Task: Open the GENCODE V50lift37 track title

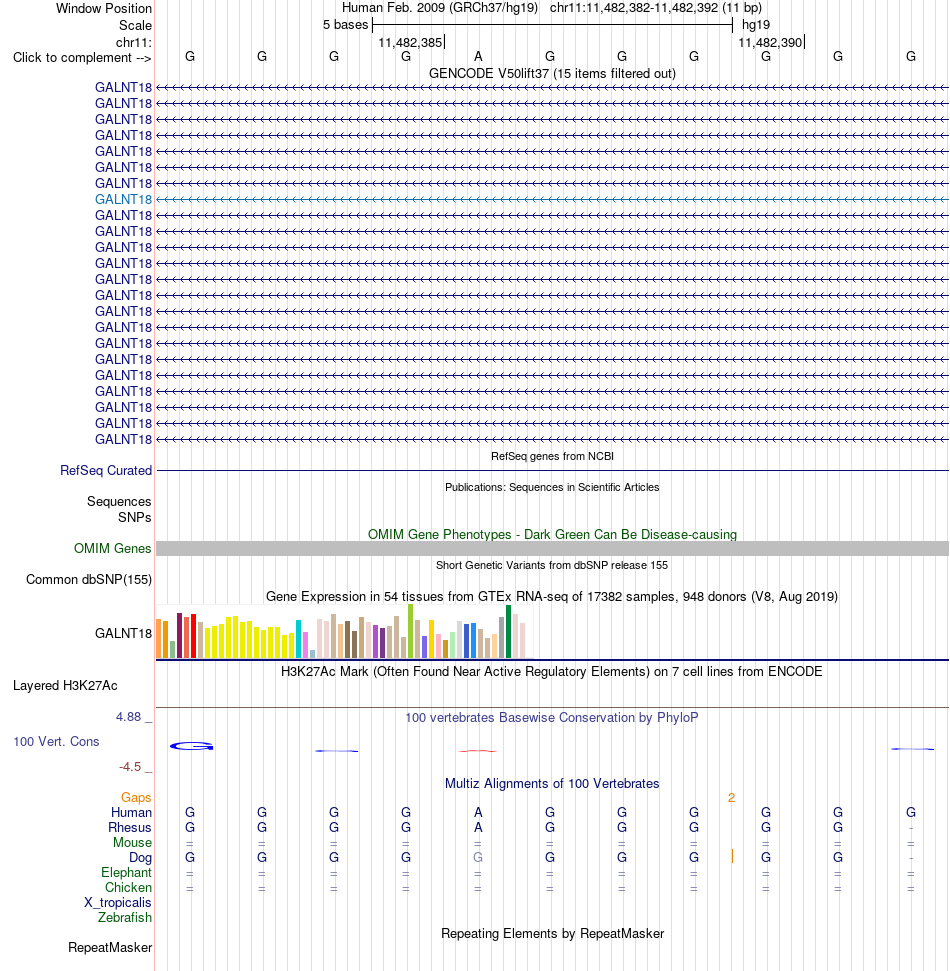Action: [552, 73]
